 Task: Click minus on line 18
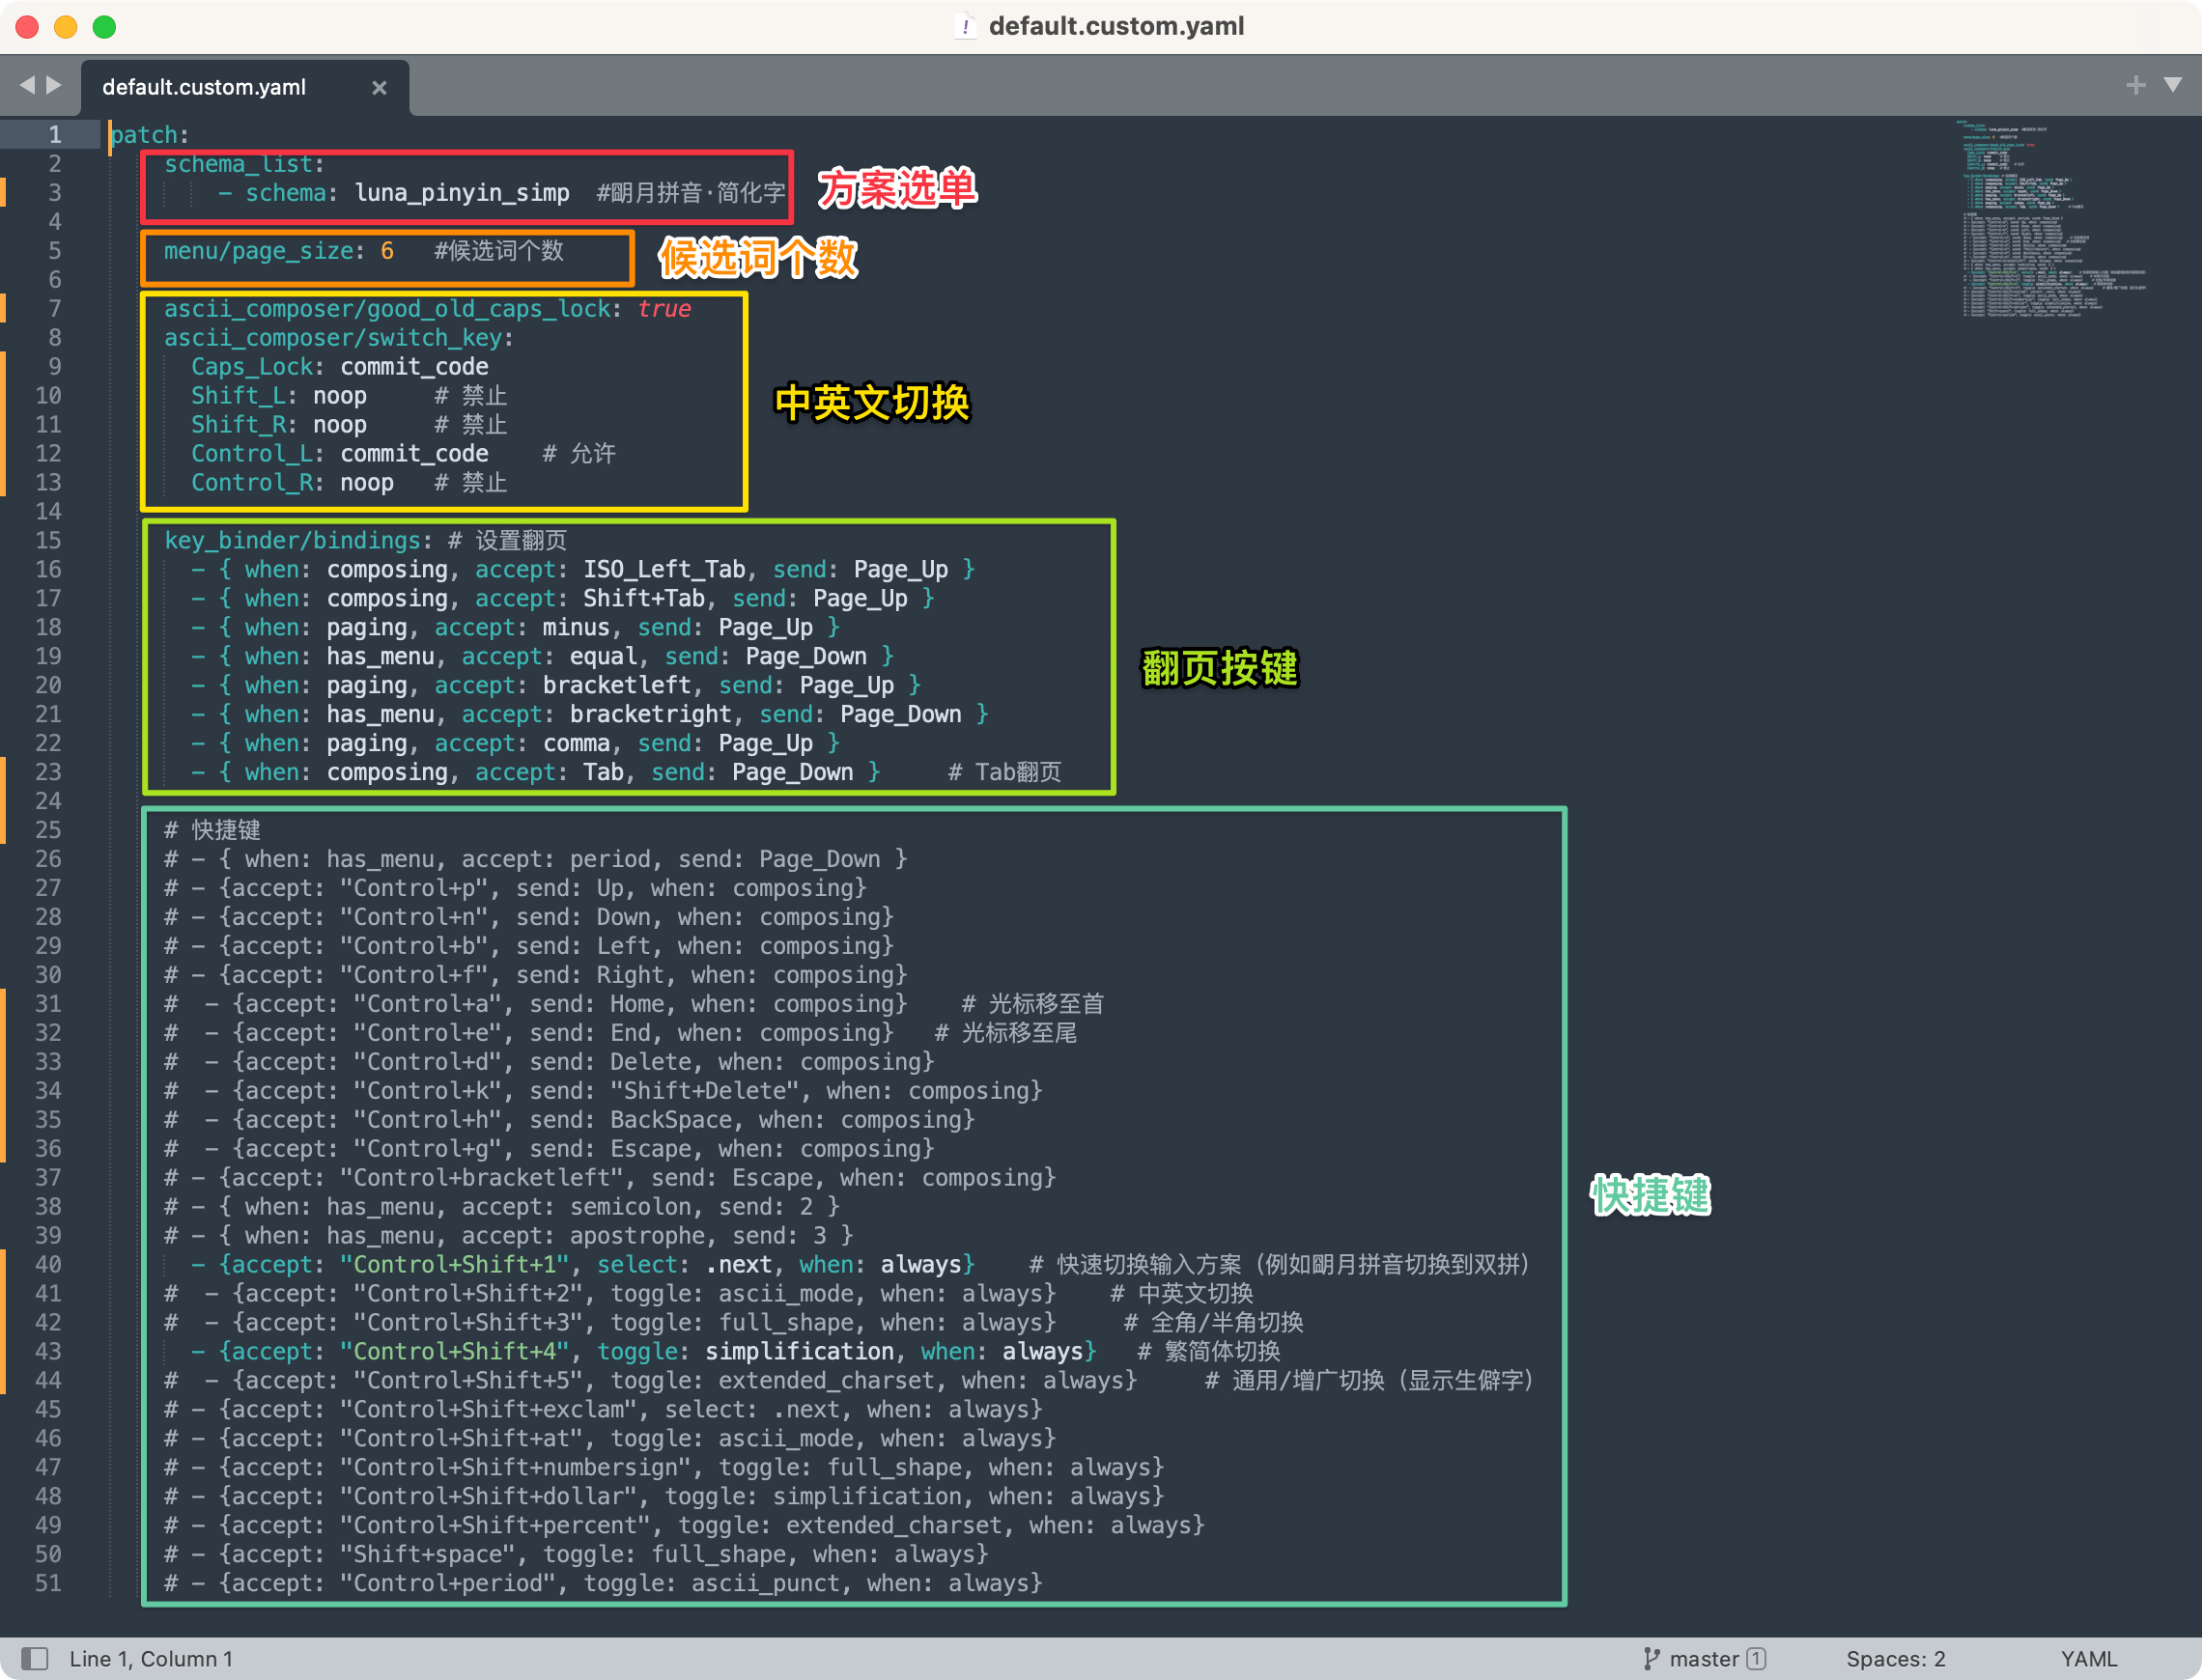click(x=576, y=628)
